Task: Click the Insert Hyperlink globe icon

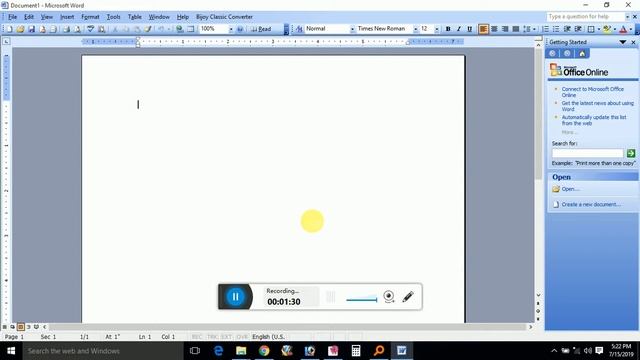Action: (180, 29)
